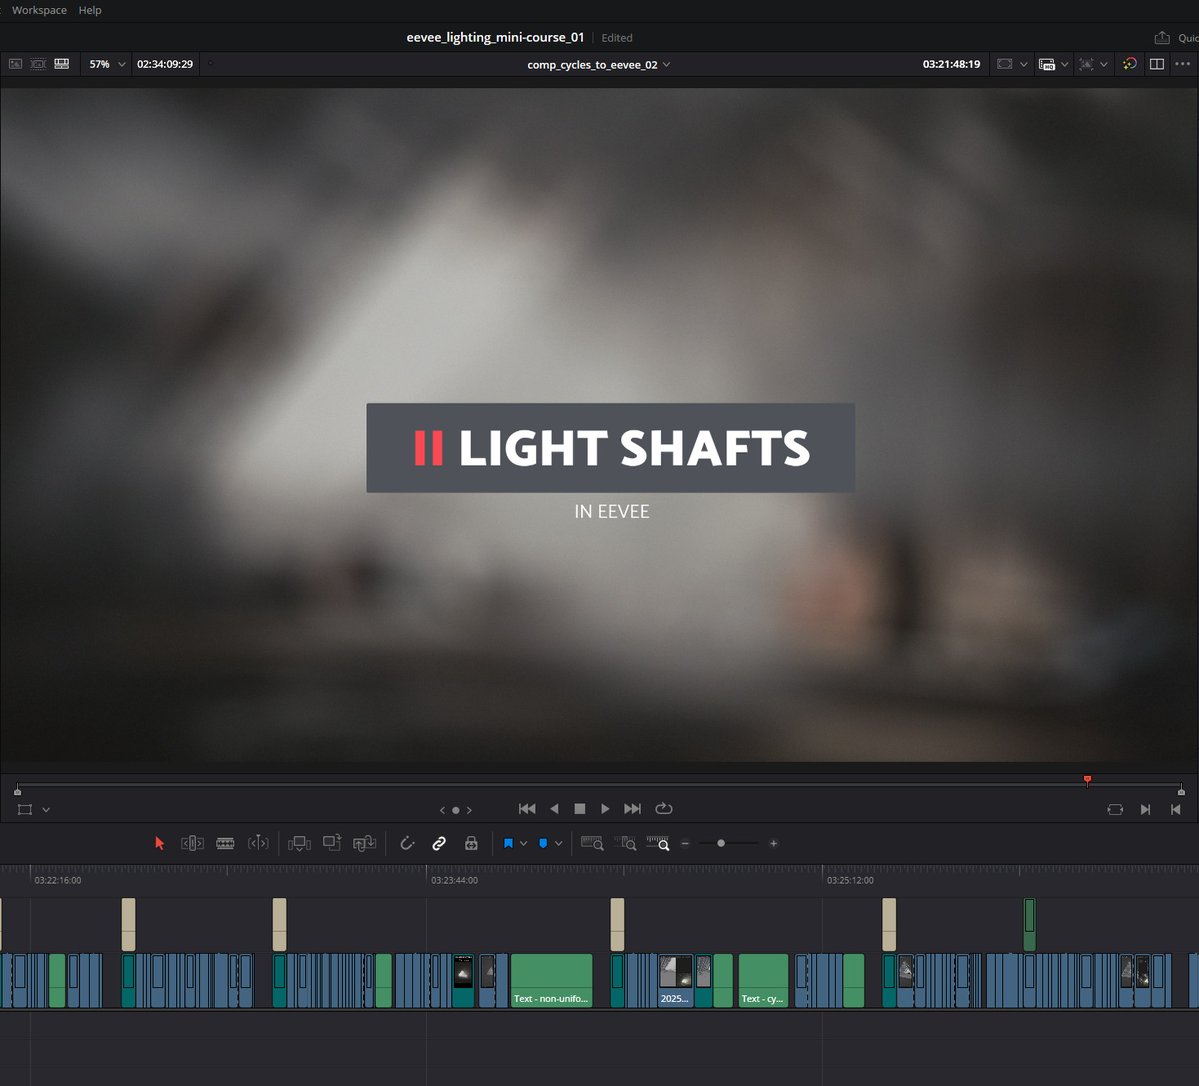
Task: Click the Replace Clip toolbar icon
Action: tap(365, 844)
